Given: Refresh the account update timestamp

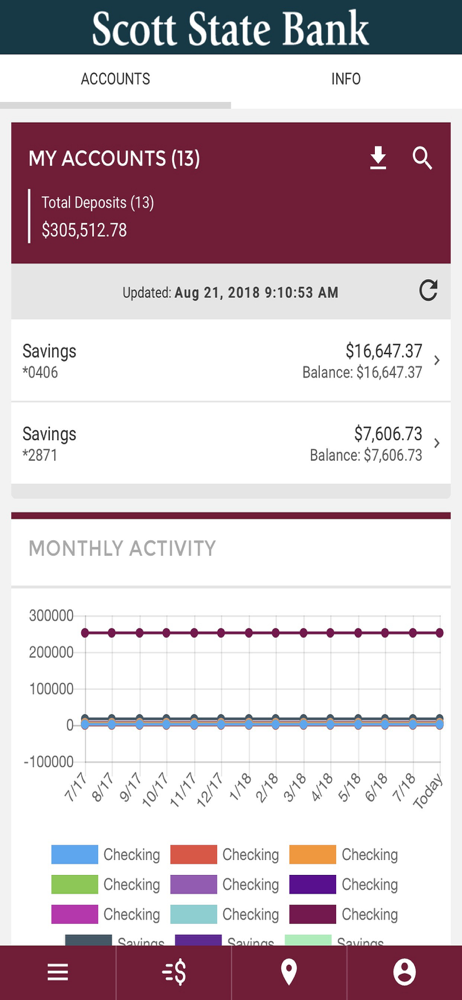Looking at the screenshot, I should (x=428, y=291).
